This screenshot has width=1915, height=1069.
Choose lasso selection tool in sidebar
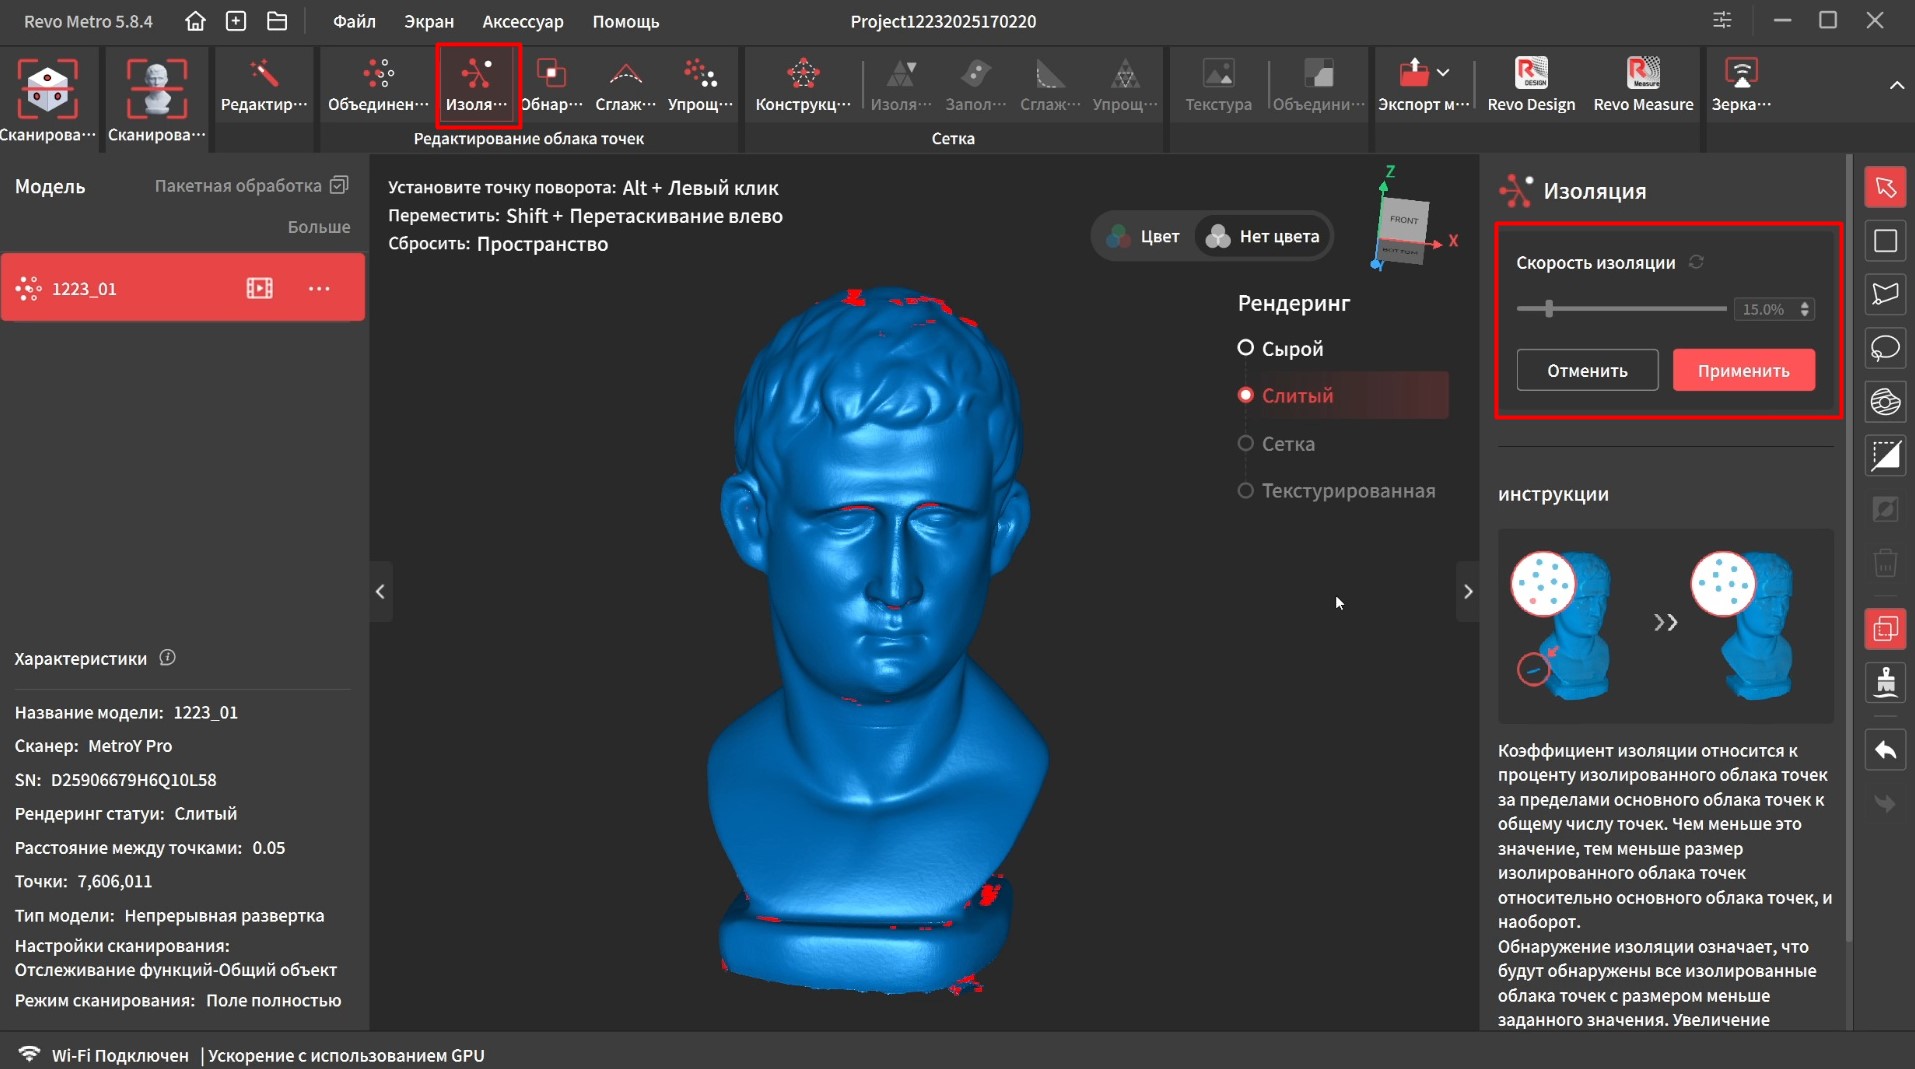coord(1885,348)
